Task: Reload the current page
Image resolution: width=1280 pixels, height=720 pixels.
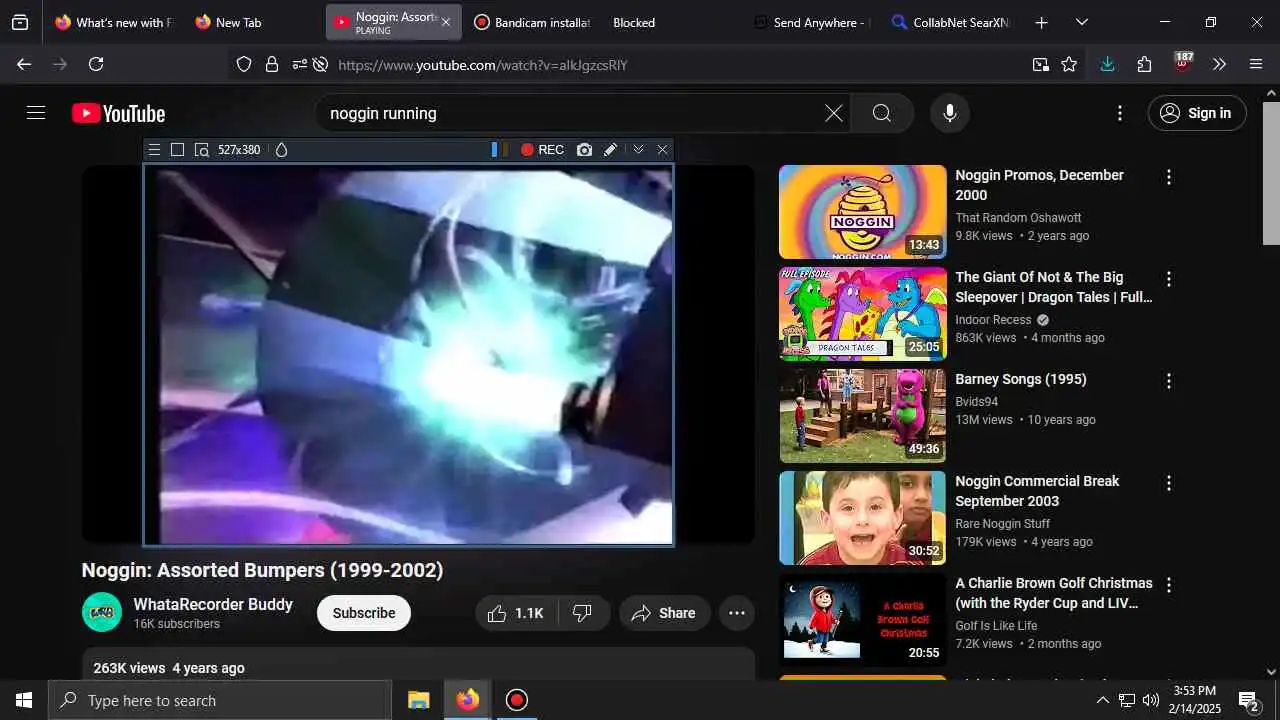Action: pos(96,64)
